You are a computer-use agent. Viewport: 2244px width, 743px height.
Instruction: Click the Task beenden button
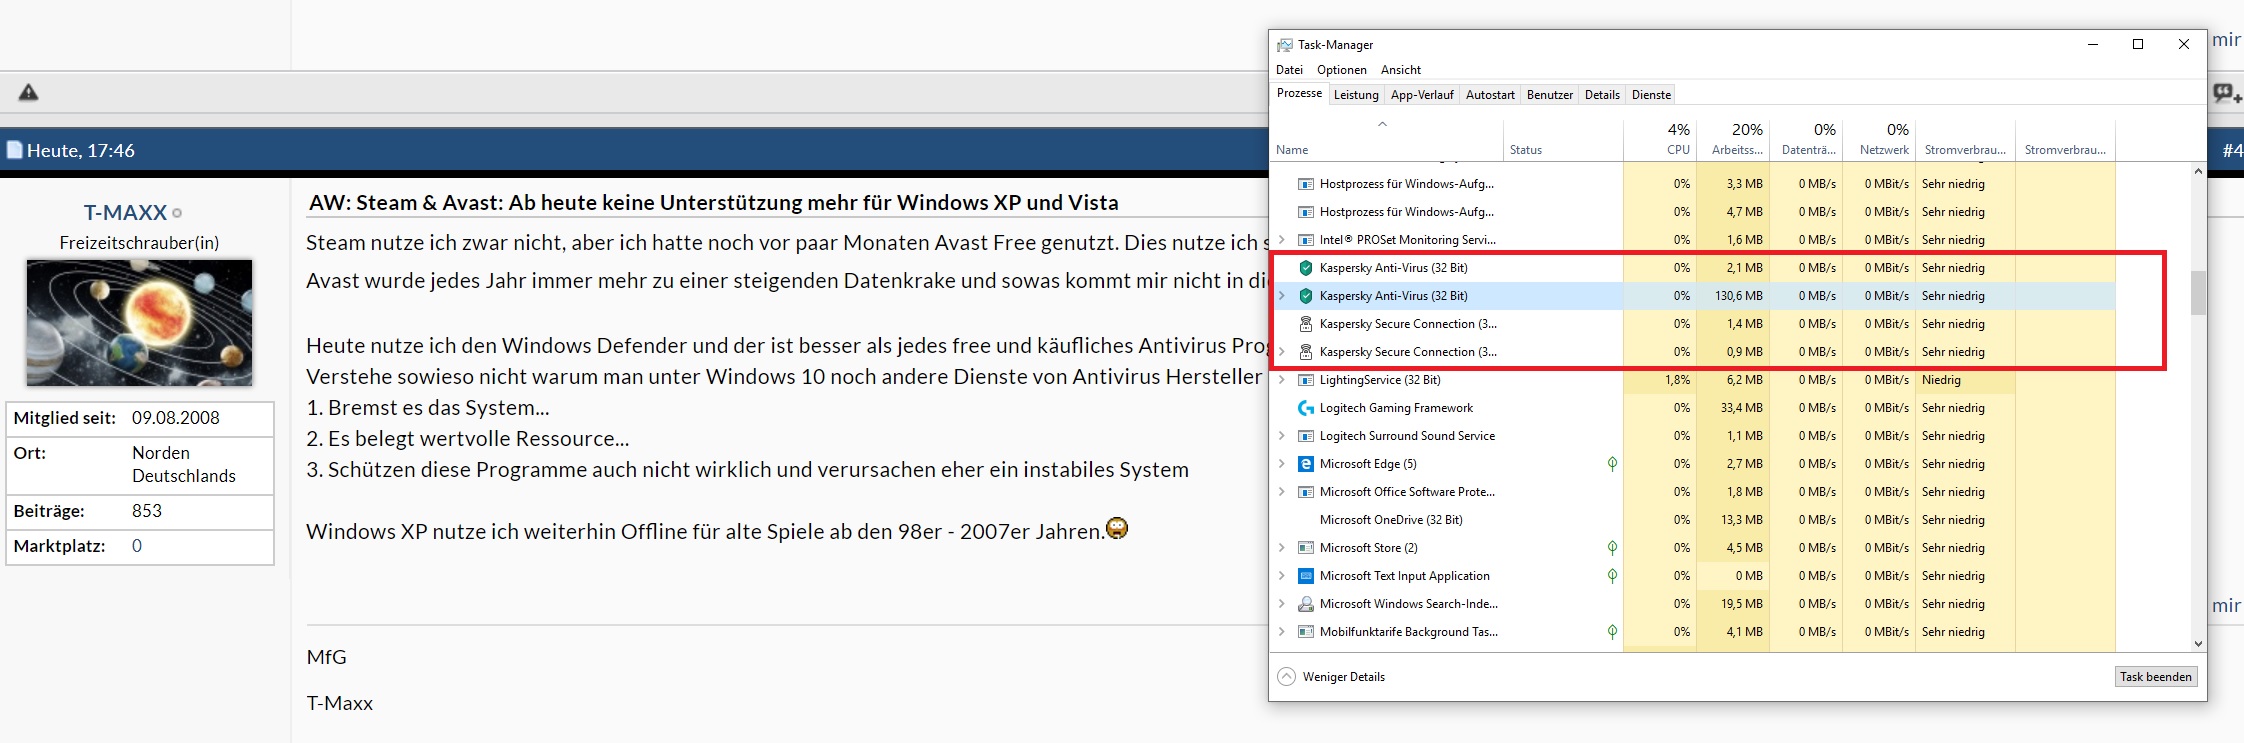pyautogui.click(x=2155, y=677)
